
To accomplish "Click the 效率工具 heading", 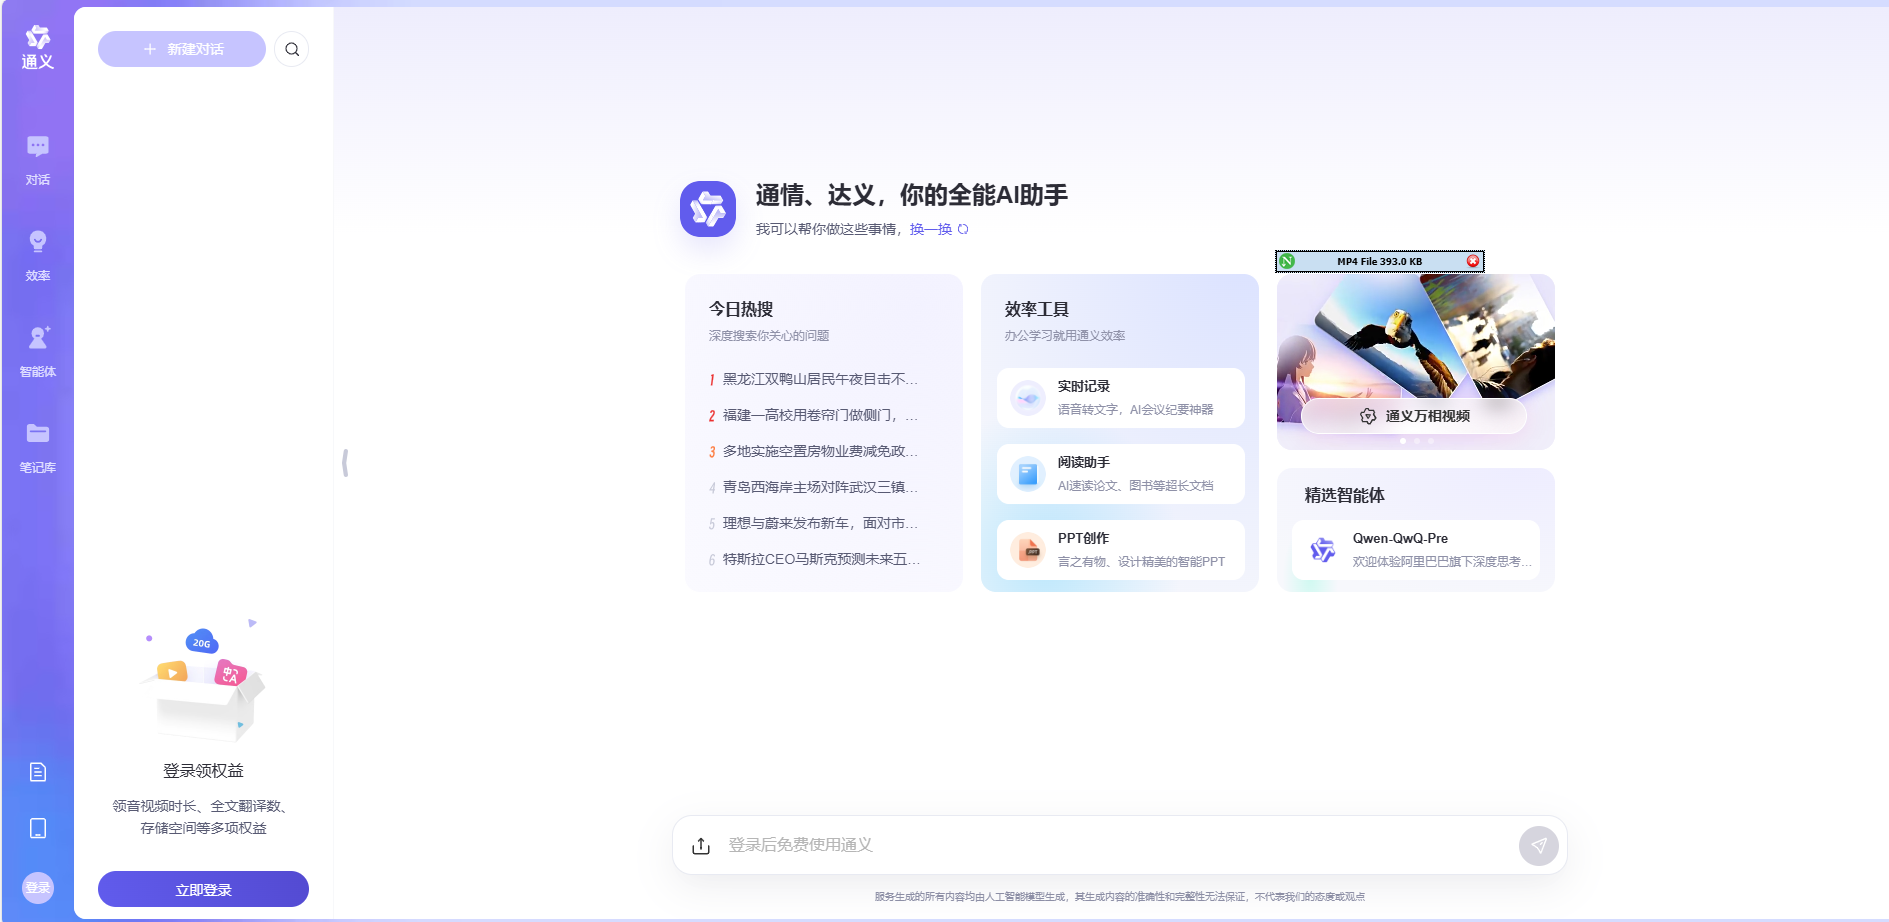I will coord(1037,309).
